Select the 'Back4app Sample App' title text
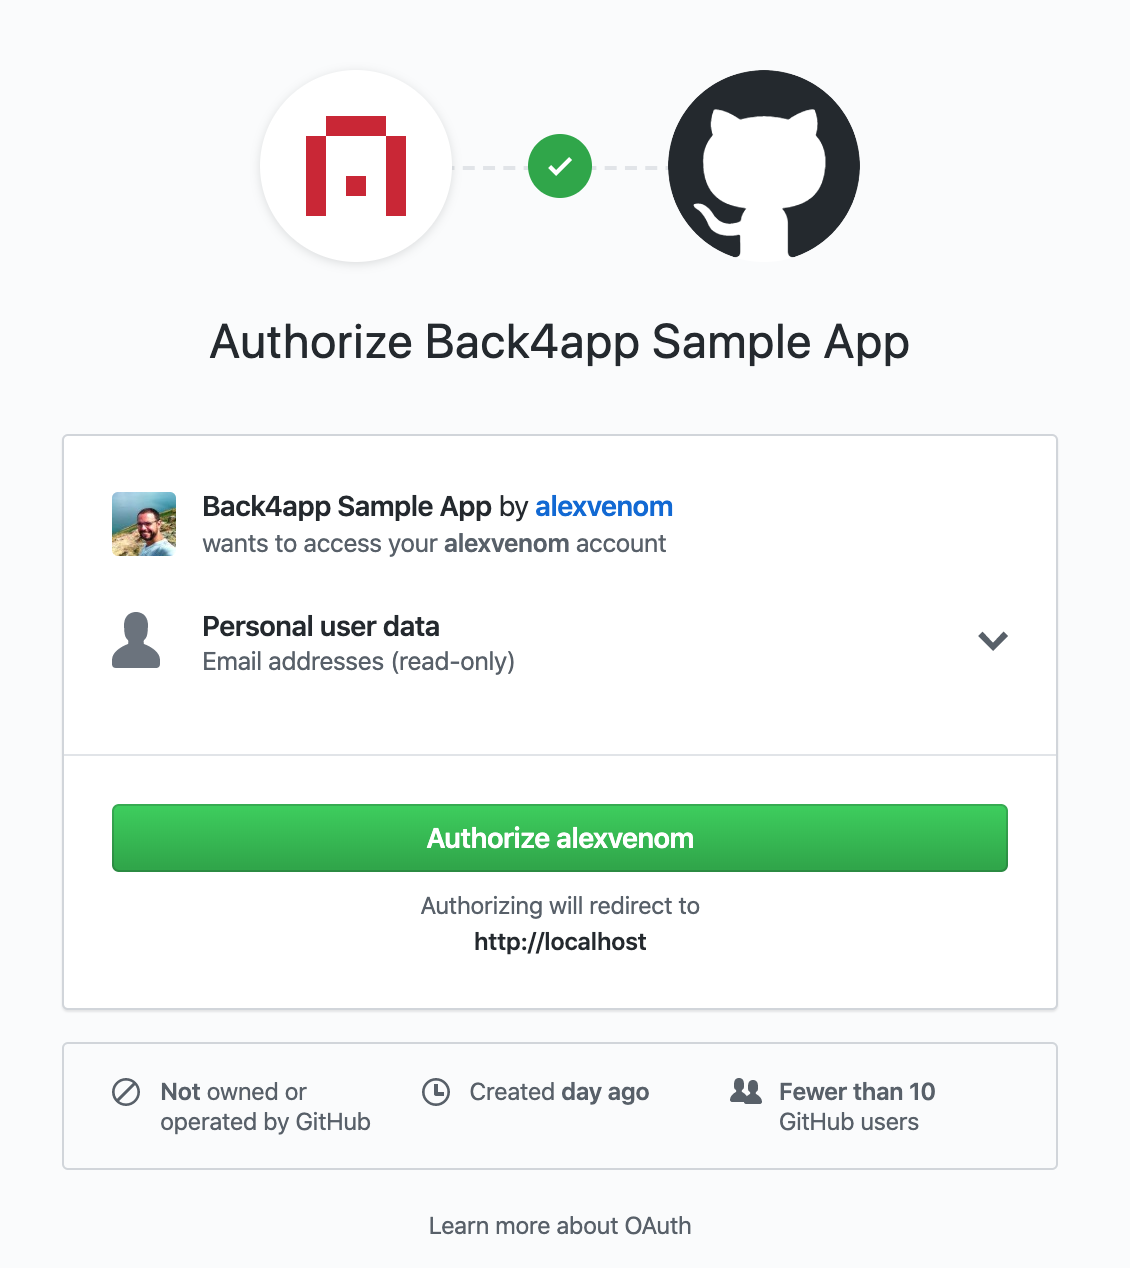This screenshot has width=1130, height=1268. tap(346, 507)
